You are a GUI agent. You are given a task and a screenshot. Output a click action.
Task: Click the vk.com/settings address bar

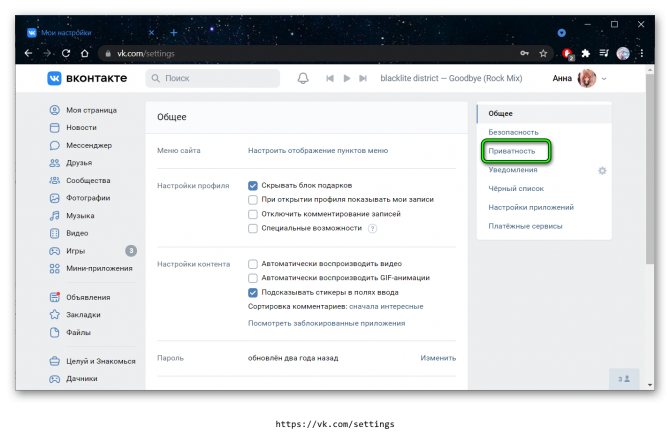coord(308,53)
